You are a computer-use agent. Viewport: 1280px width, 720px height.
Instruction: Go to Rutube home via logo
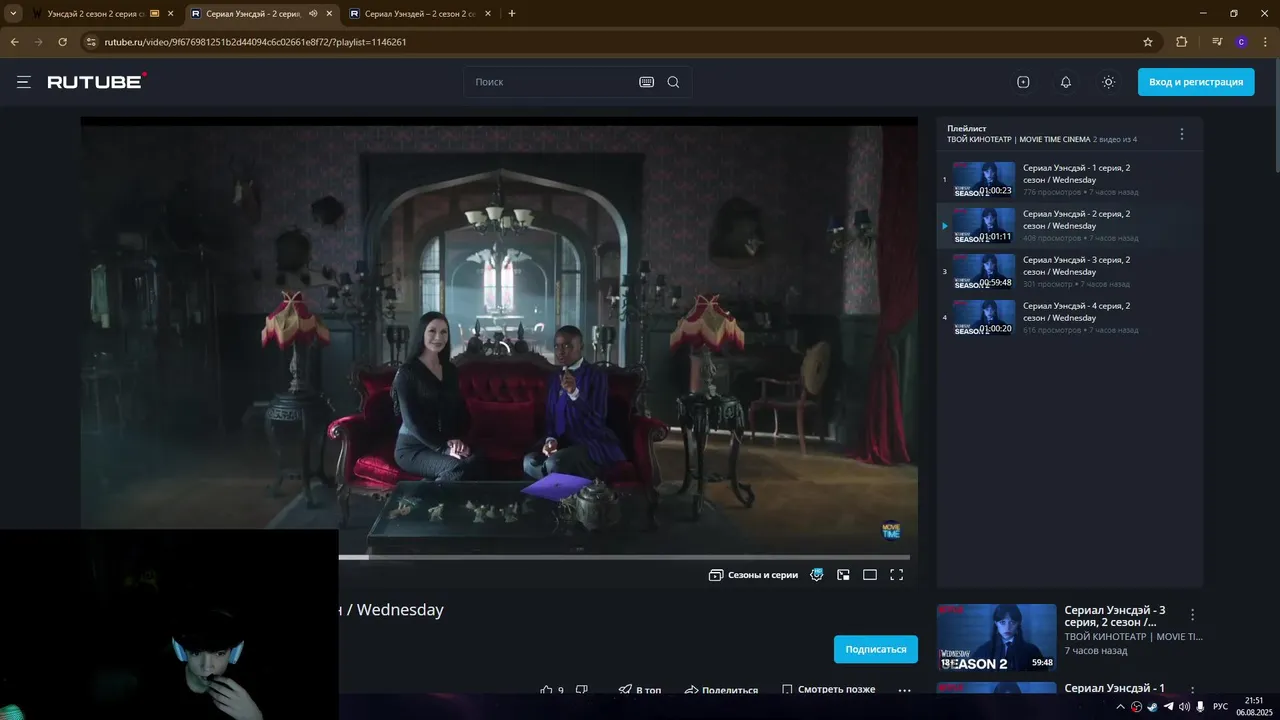click(97, 82)
